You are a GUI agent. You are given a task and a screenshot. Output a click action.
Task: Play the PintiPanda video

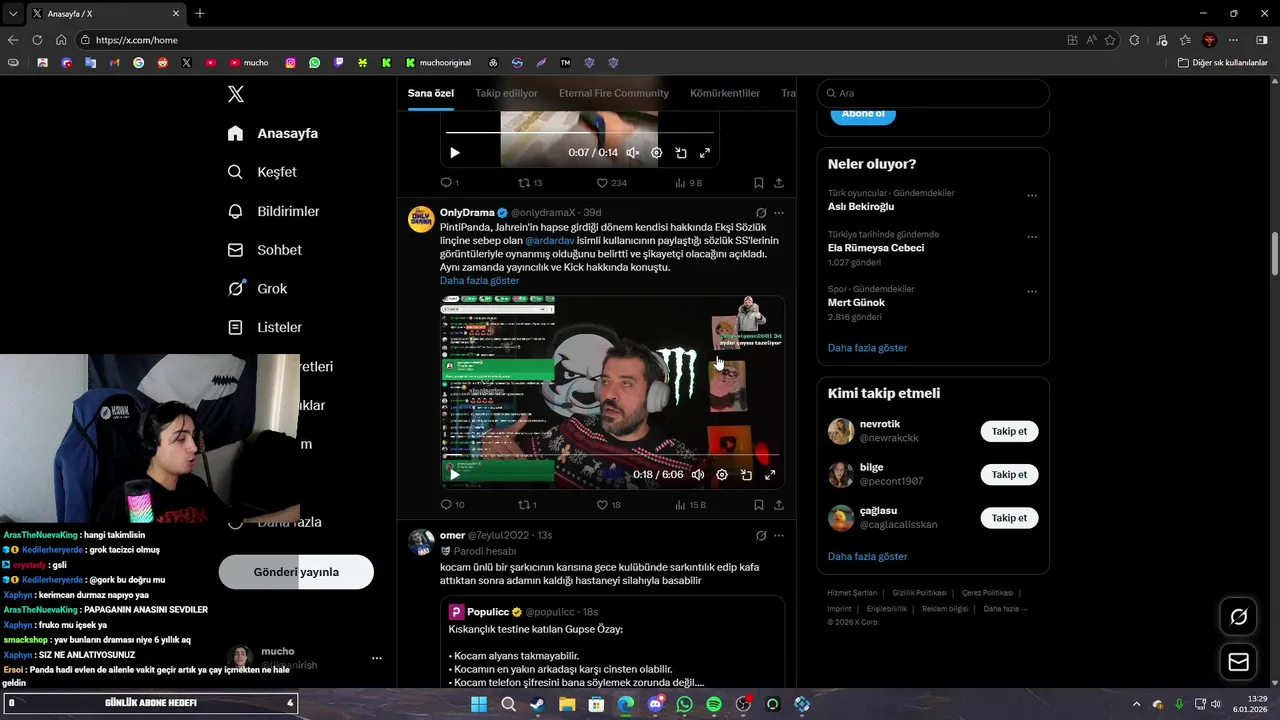pos(455,475)
